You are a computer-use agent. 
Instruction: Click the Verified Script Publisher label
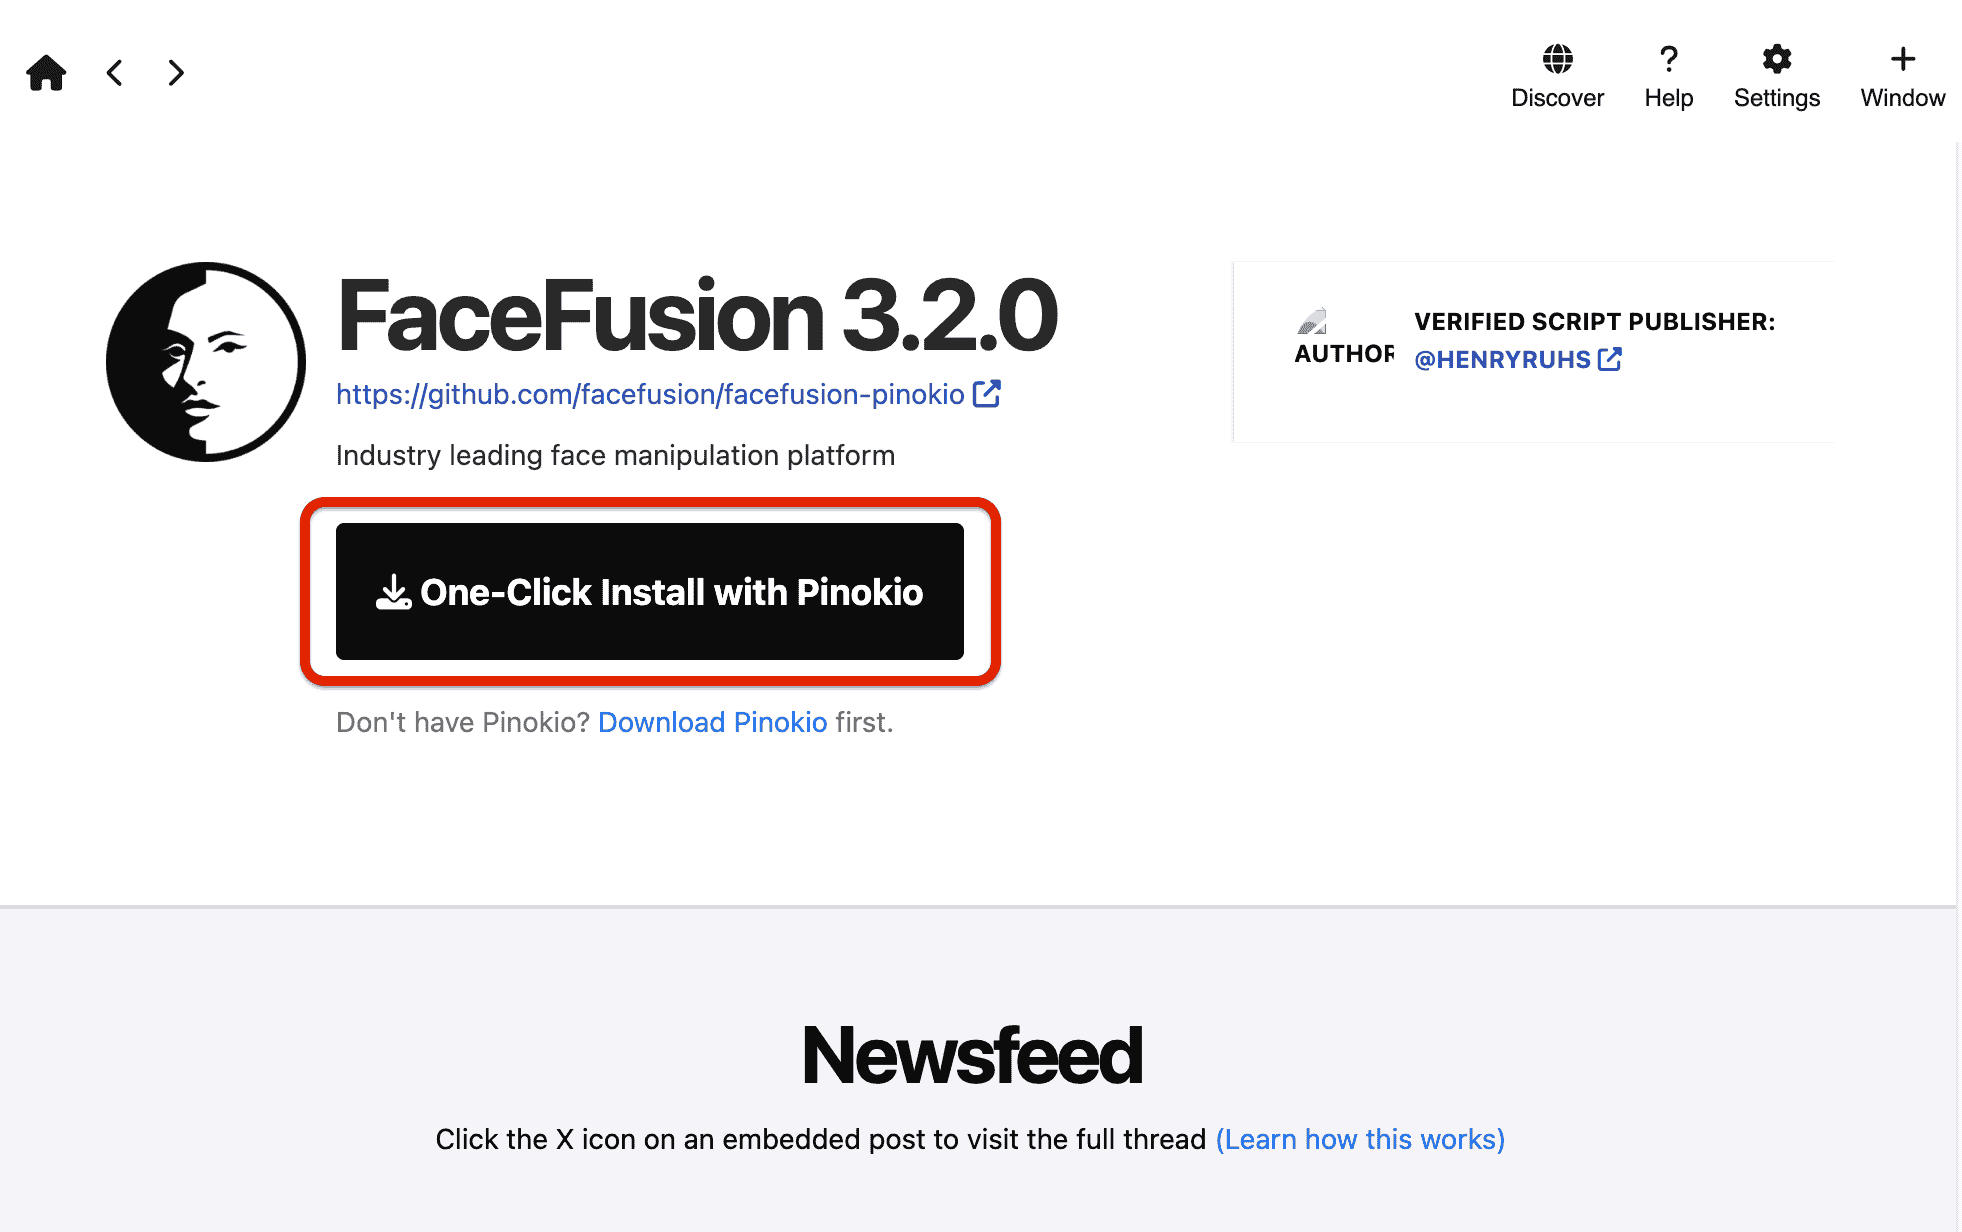click(1594, 322)
